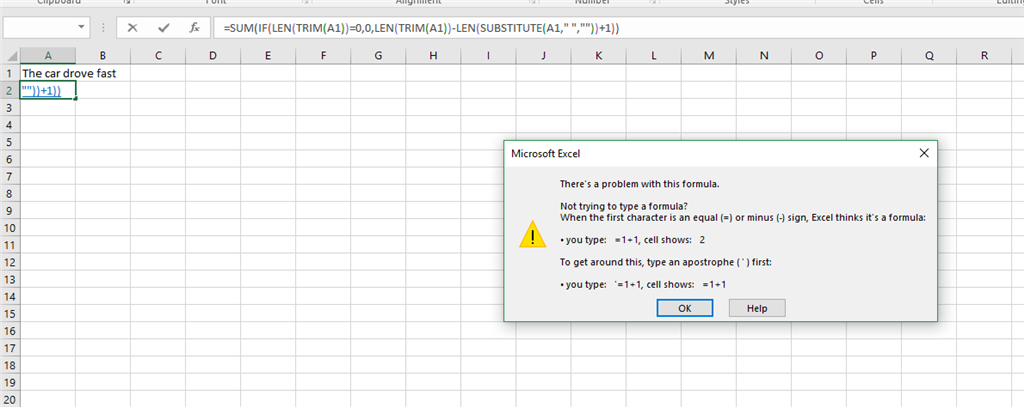Screen dimensions: 1024x407
Task: Click the Microsoft Excel dialog title
Action: [x=545, y=154]
